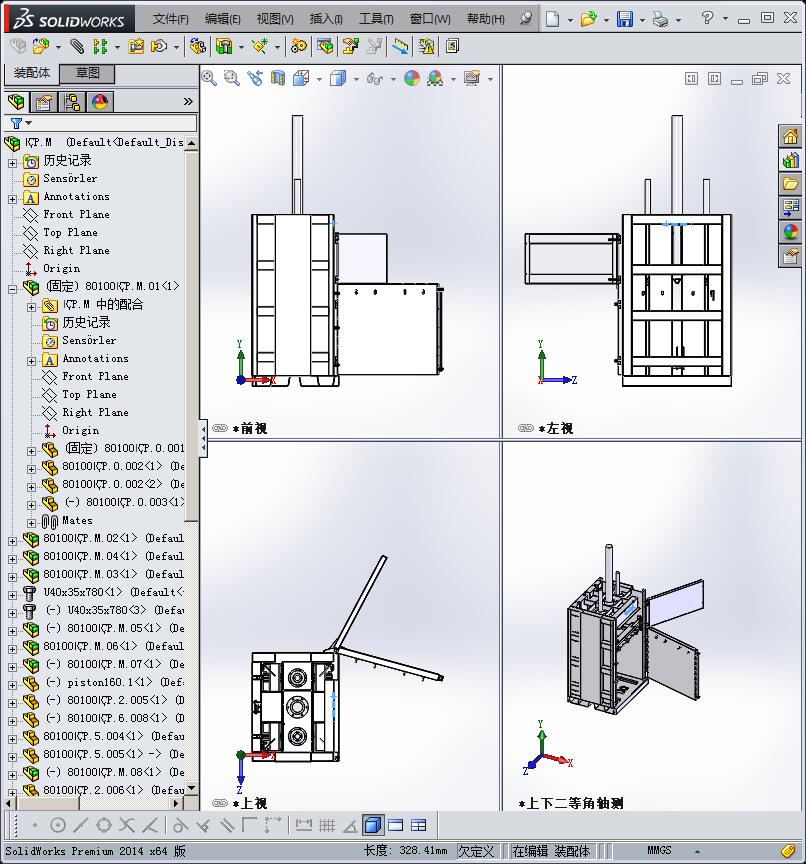The height and width of the screenshot is (864, 806).
Task: Click the Mate paperclip toolbar icon
Action: pyautogui.click(x=77, y=46)
